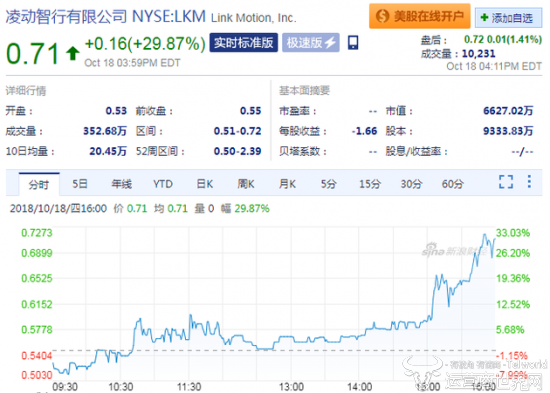The width and height of the screenshot is (550, 393).
Task: Expand chart with fullscreen icon
Action: click(506, 182)
